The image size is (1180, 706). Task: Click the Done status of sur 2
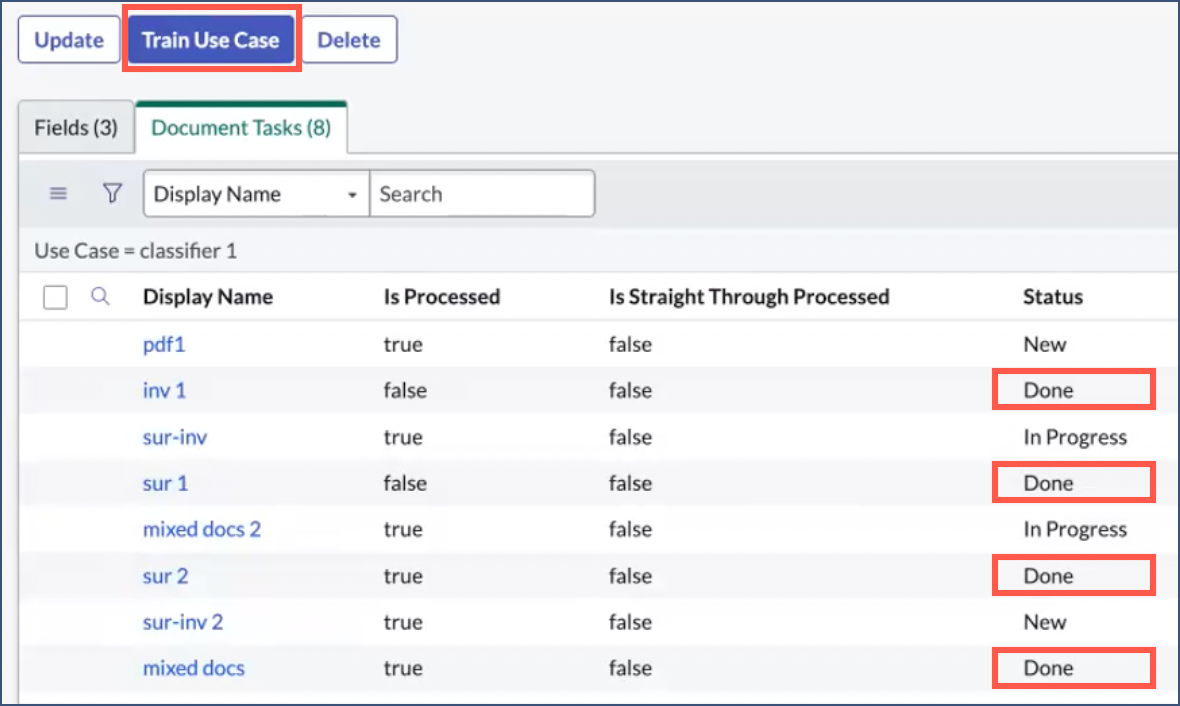[x=1048, y=576]
